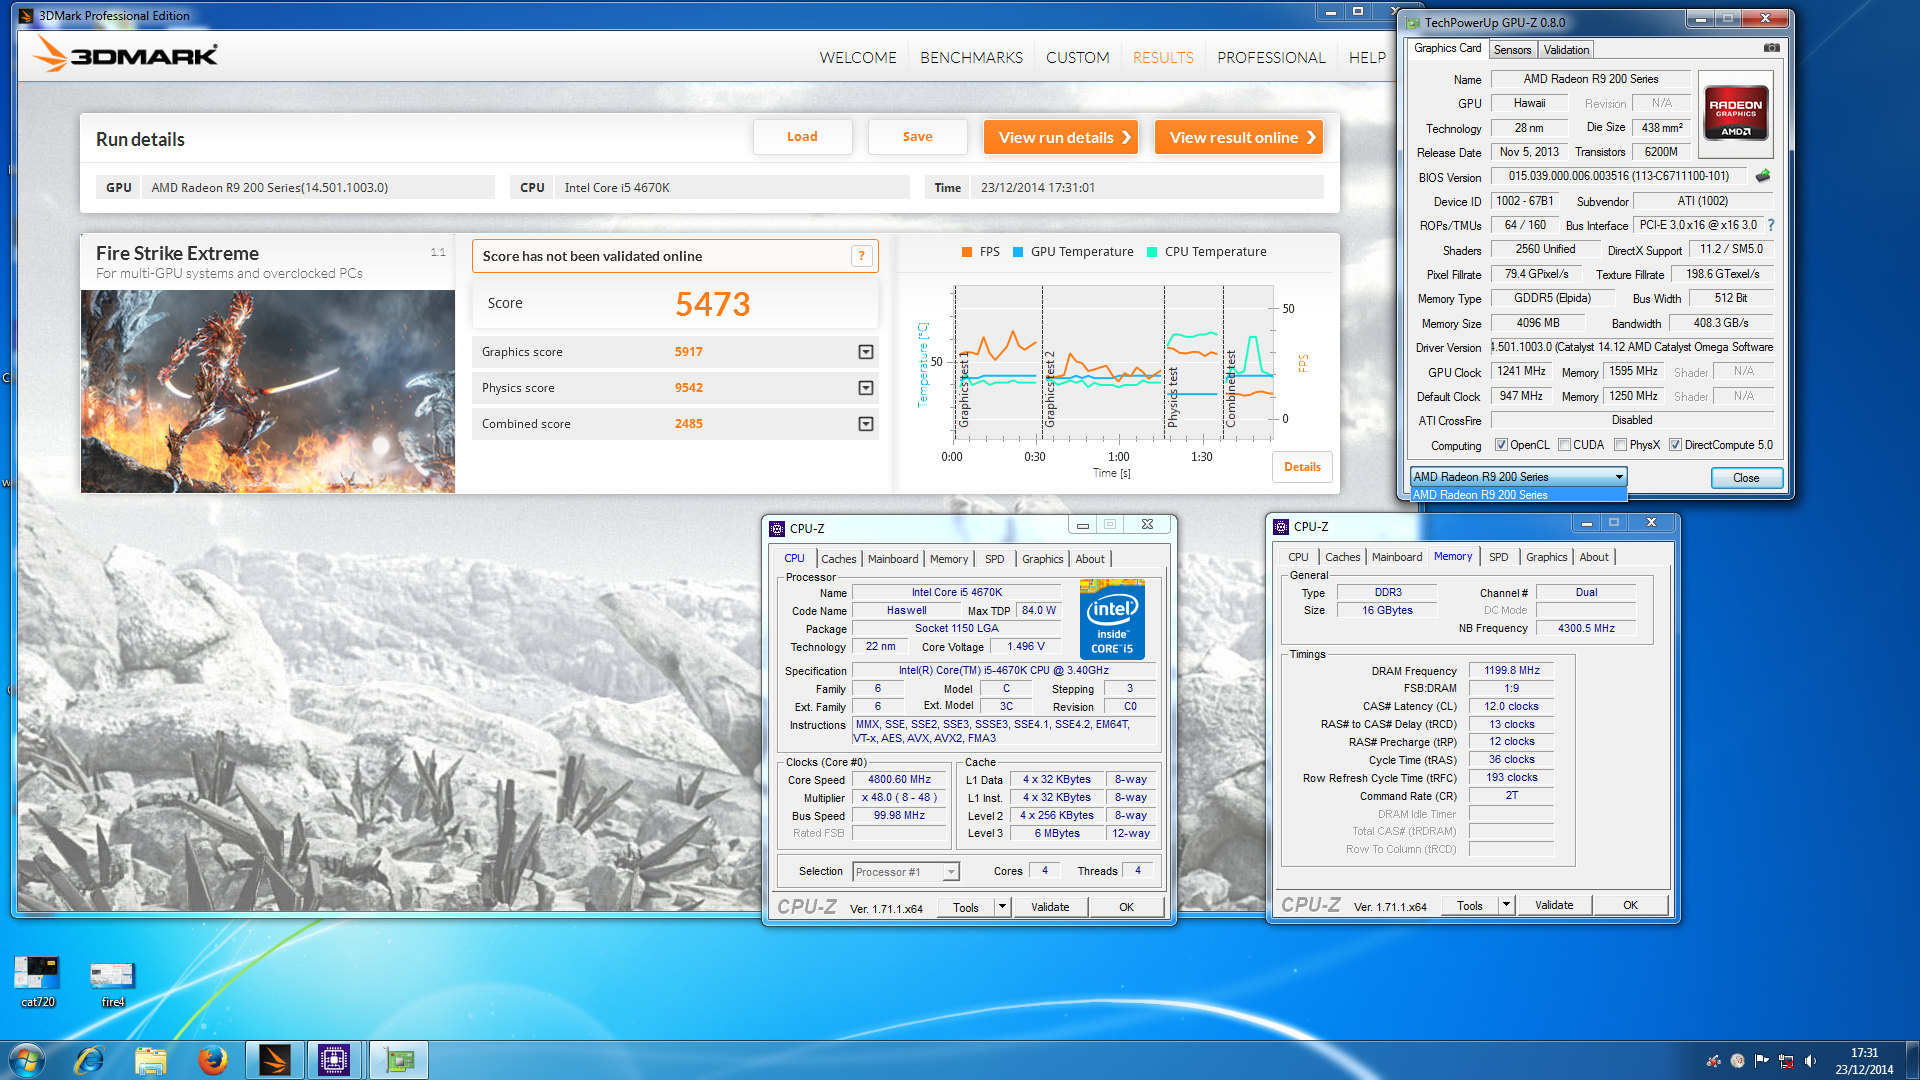Screen dimensions: 1920x1080
Task: Click View run details button
Action: 1062,137
